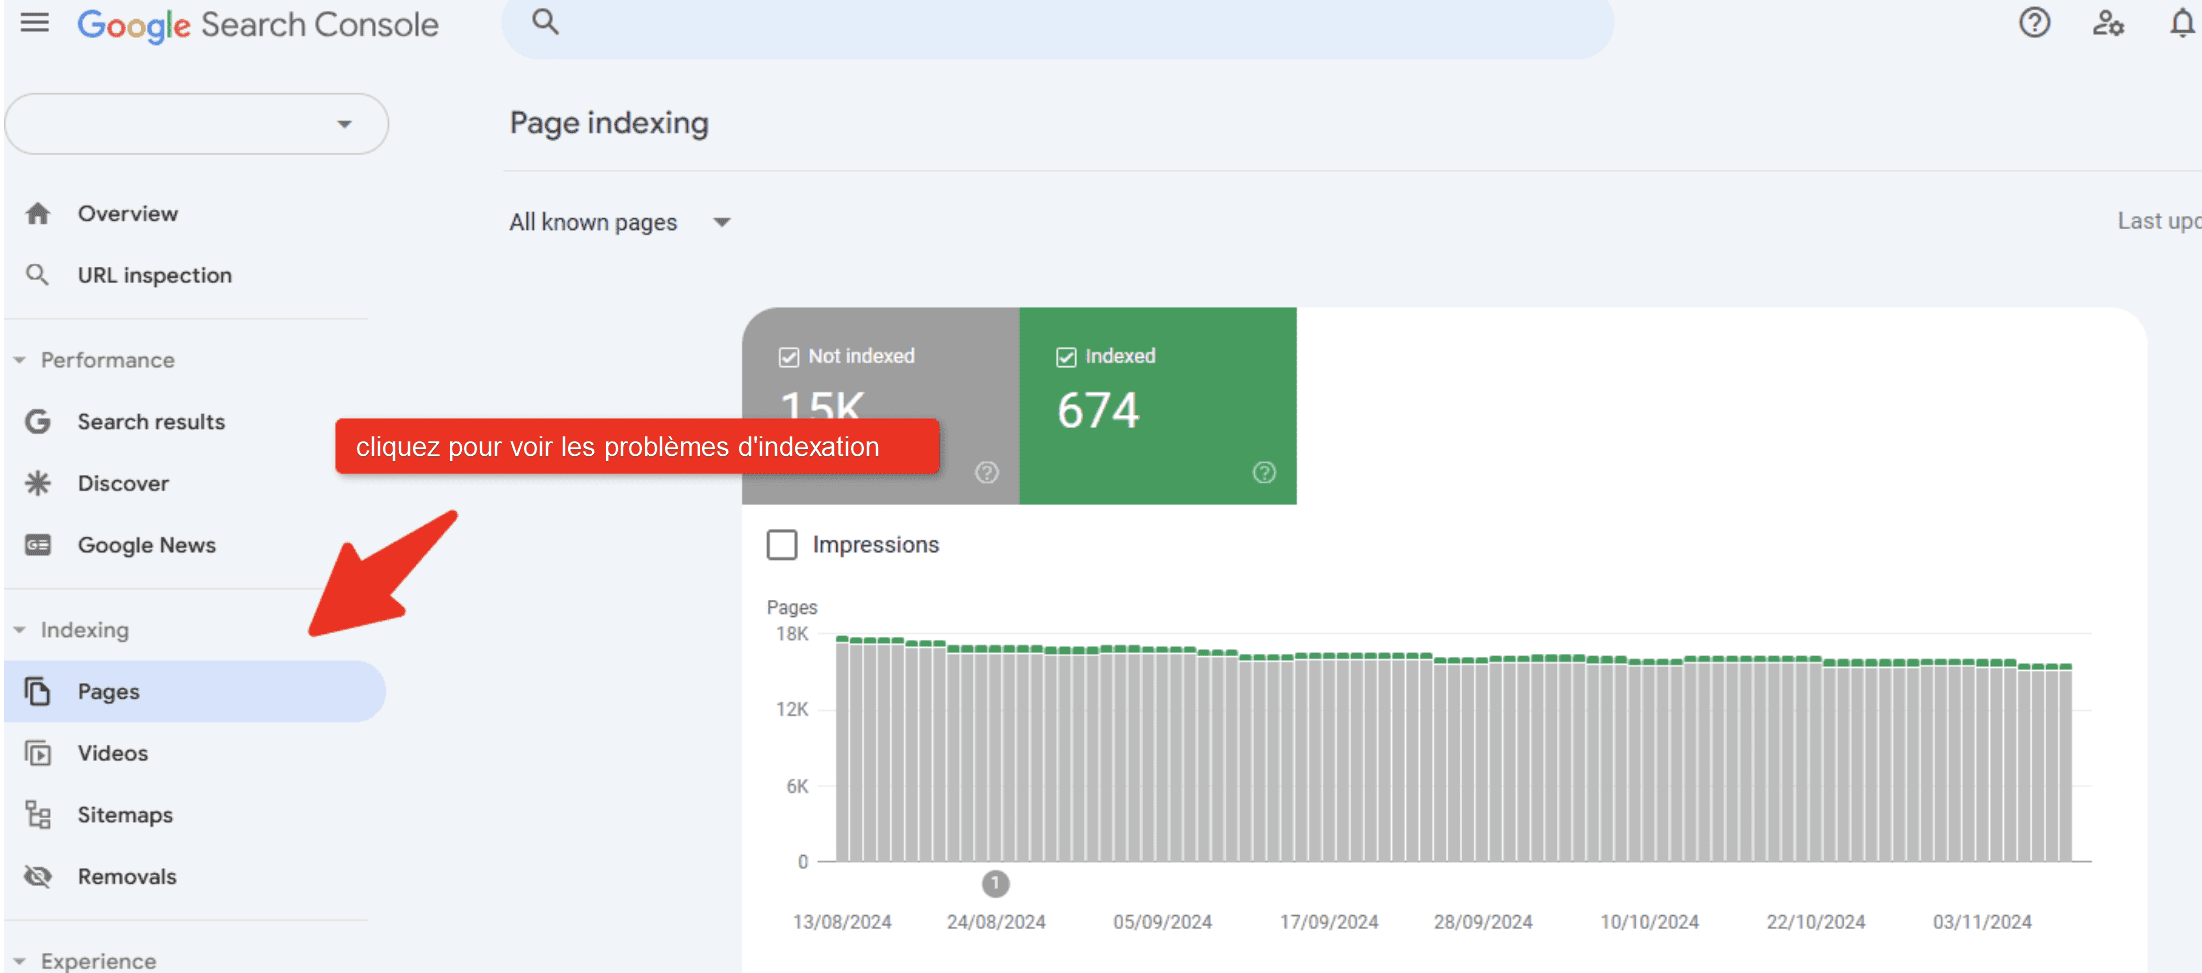
Task: Enable the Impressions checkbox
Action: coord(782,545)
